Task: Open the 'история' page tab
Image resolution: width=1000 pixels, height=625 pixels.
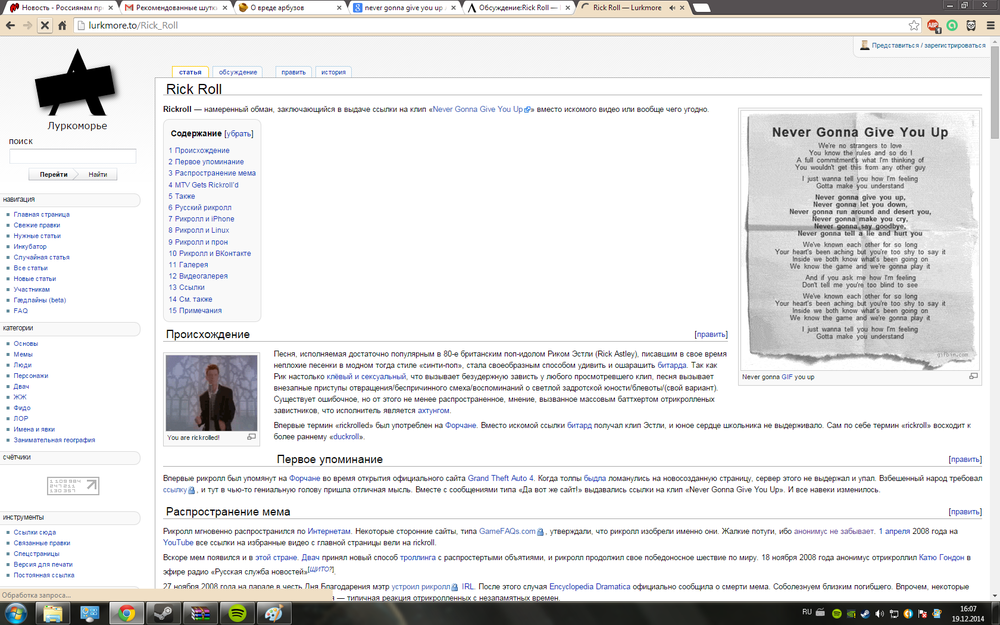Action: click(333, 72)
